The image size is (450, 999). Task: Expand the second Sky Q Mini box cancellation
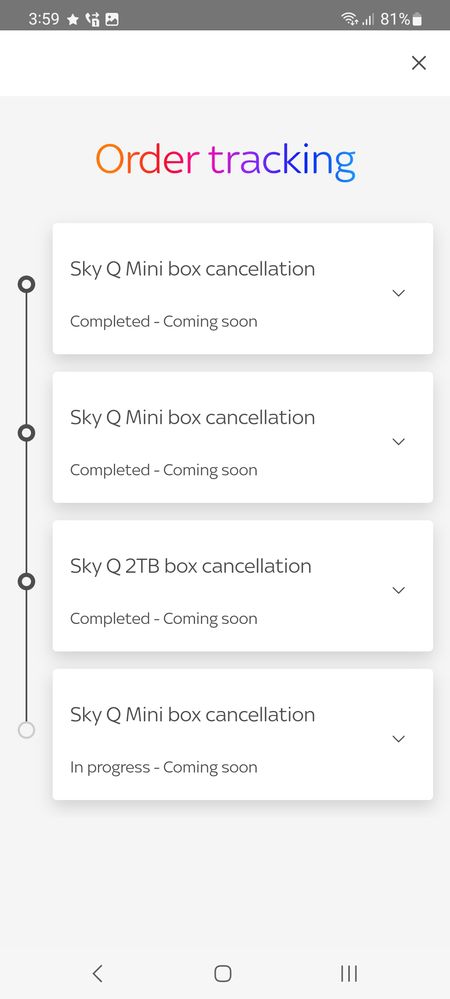coord(398,442)
